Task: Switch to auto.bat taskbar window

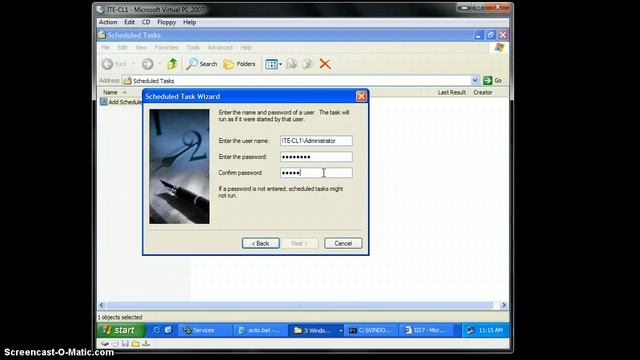Action: [260, 330]
